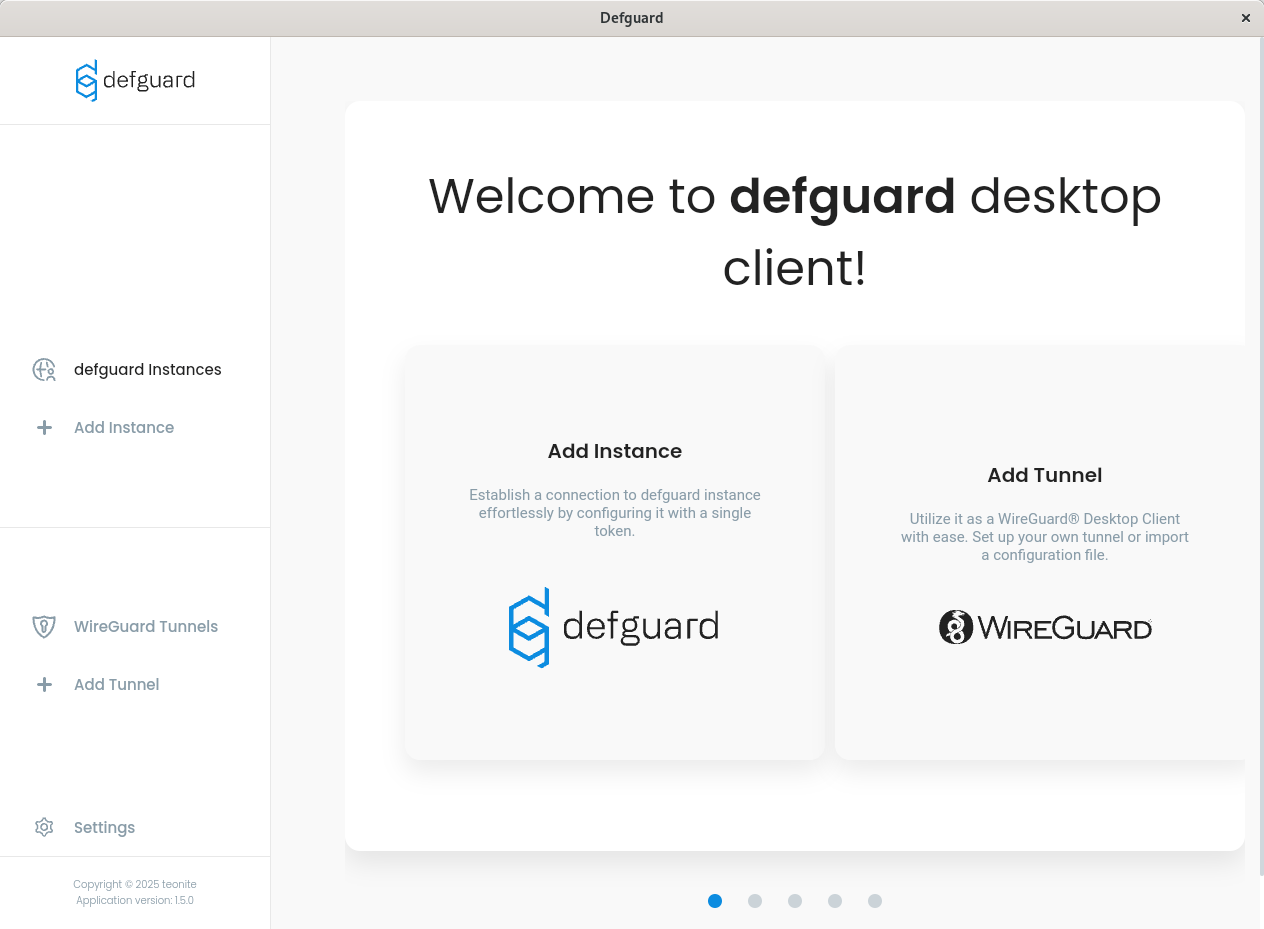This screenshot has height=929, width=1264.
Task: Click the WireGuard logo in Add Tunnel card
Action: click(1045, 627)
